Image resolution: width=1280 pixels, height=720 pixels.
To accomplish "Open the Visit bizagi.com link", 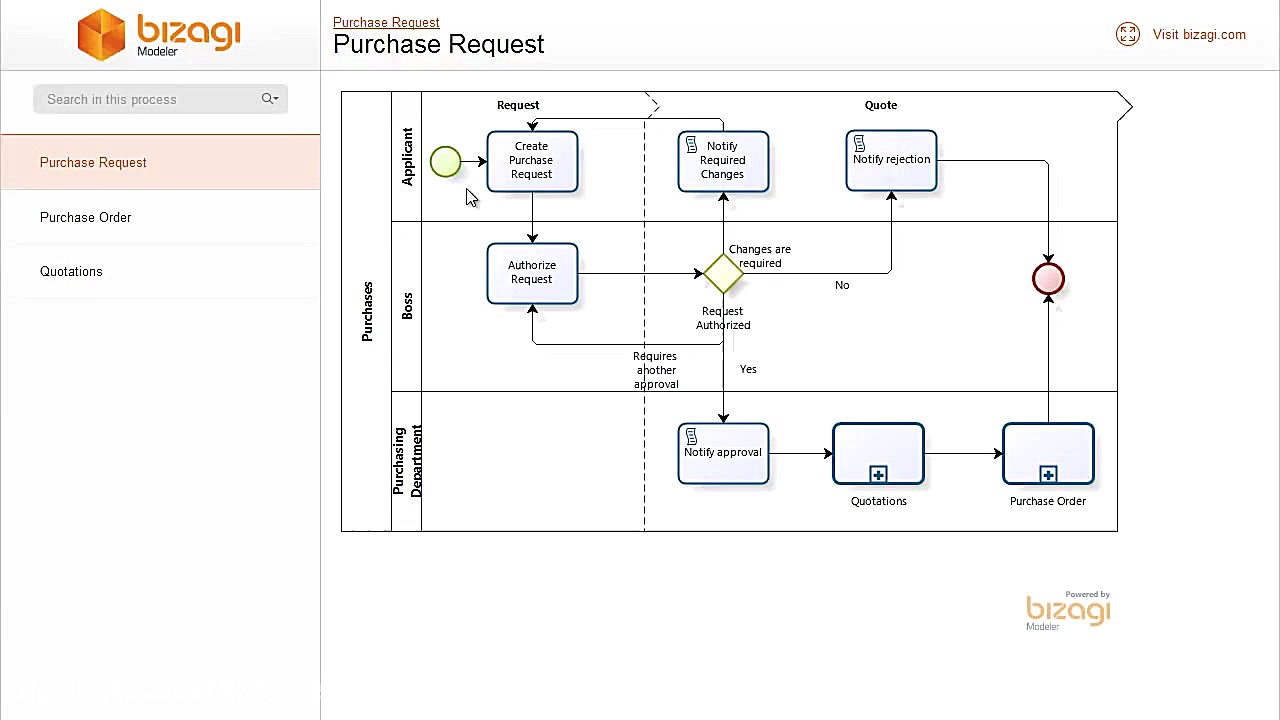I will [1199, 34].
